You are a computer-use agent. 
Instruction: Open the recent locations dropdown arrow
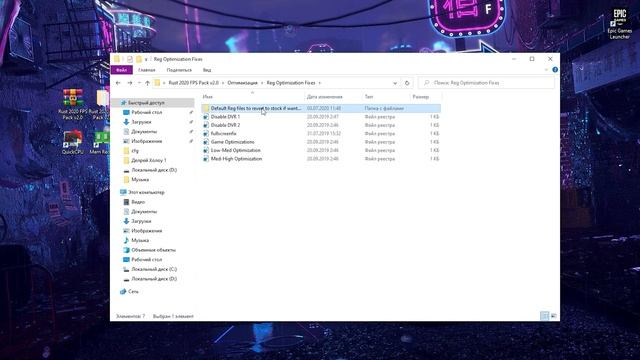[x=139, y=83]
